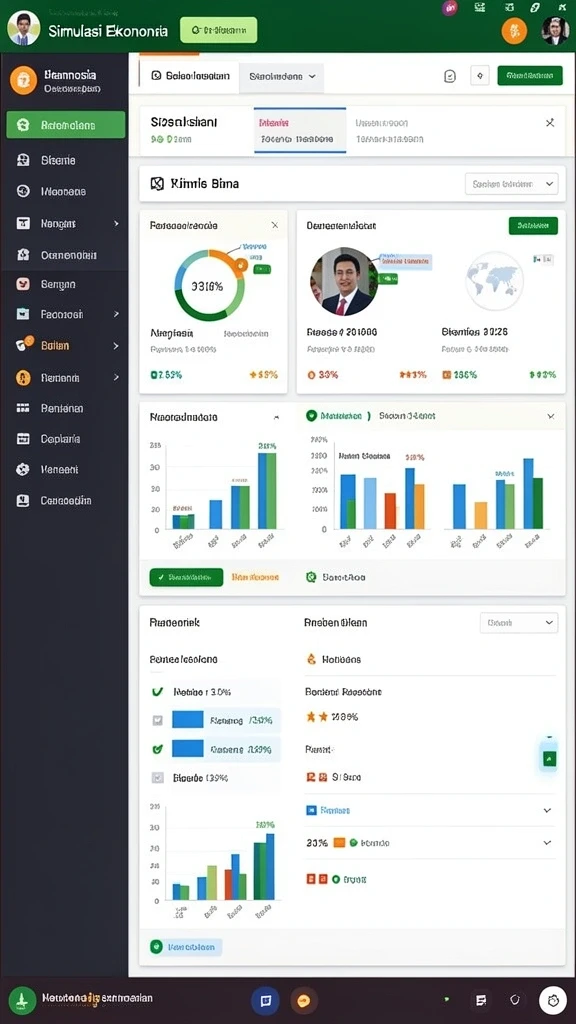Screen dimensions: 576x1024
Task: Expand the row with the blue square icon
Action: coord(430,810)
